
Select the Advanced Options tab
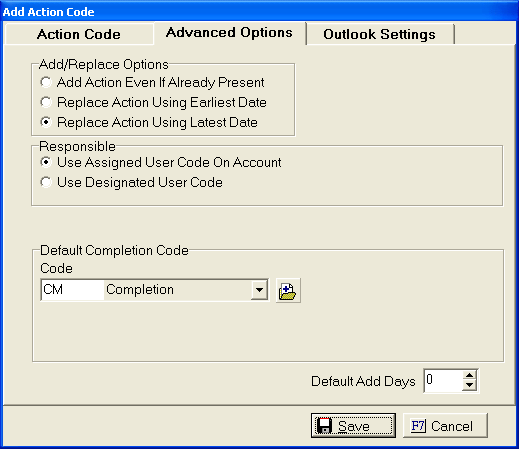pyautogui.click(x=230, y=33)
